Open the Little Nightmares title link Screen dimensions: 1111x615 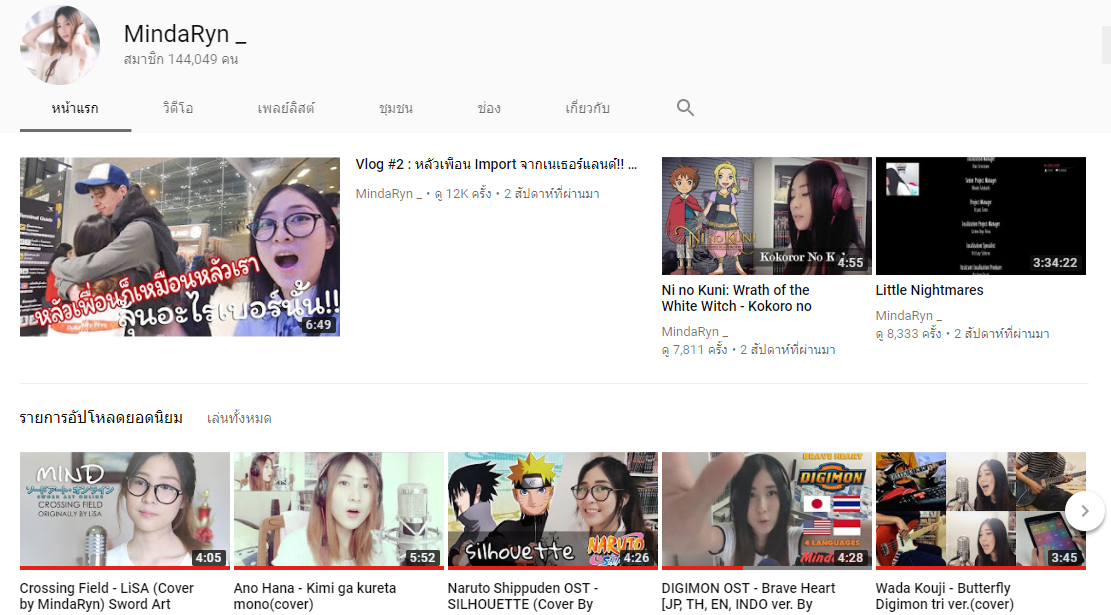930,290
